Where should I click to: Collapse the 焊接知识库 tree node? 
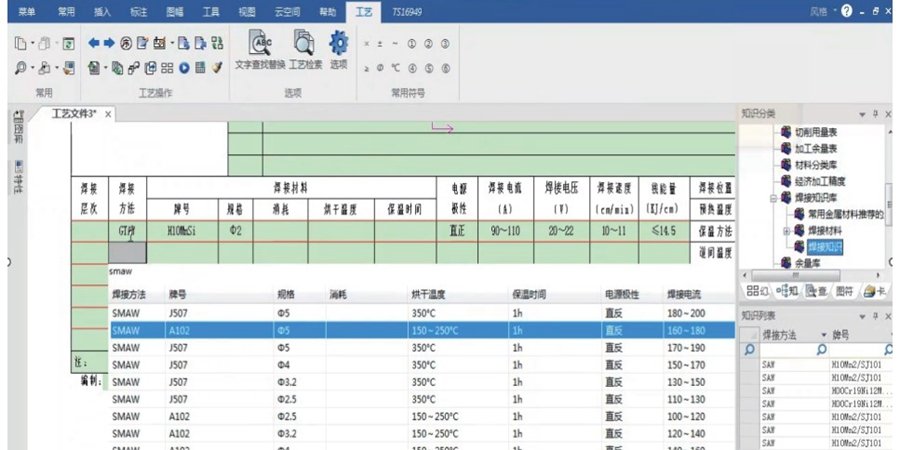pos(775,198)
